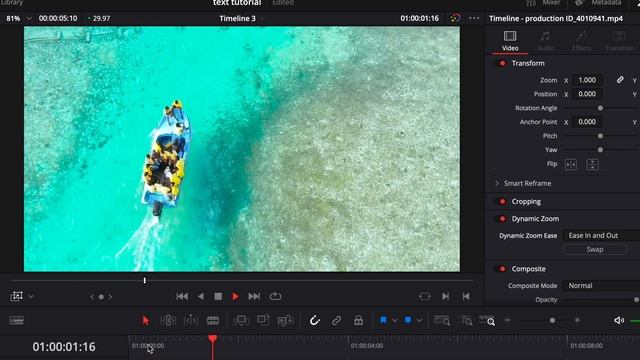The image size is (640, 360).
Task: Click the viewer transform overlay icon
Action: click(17, 296)
